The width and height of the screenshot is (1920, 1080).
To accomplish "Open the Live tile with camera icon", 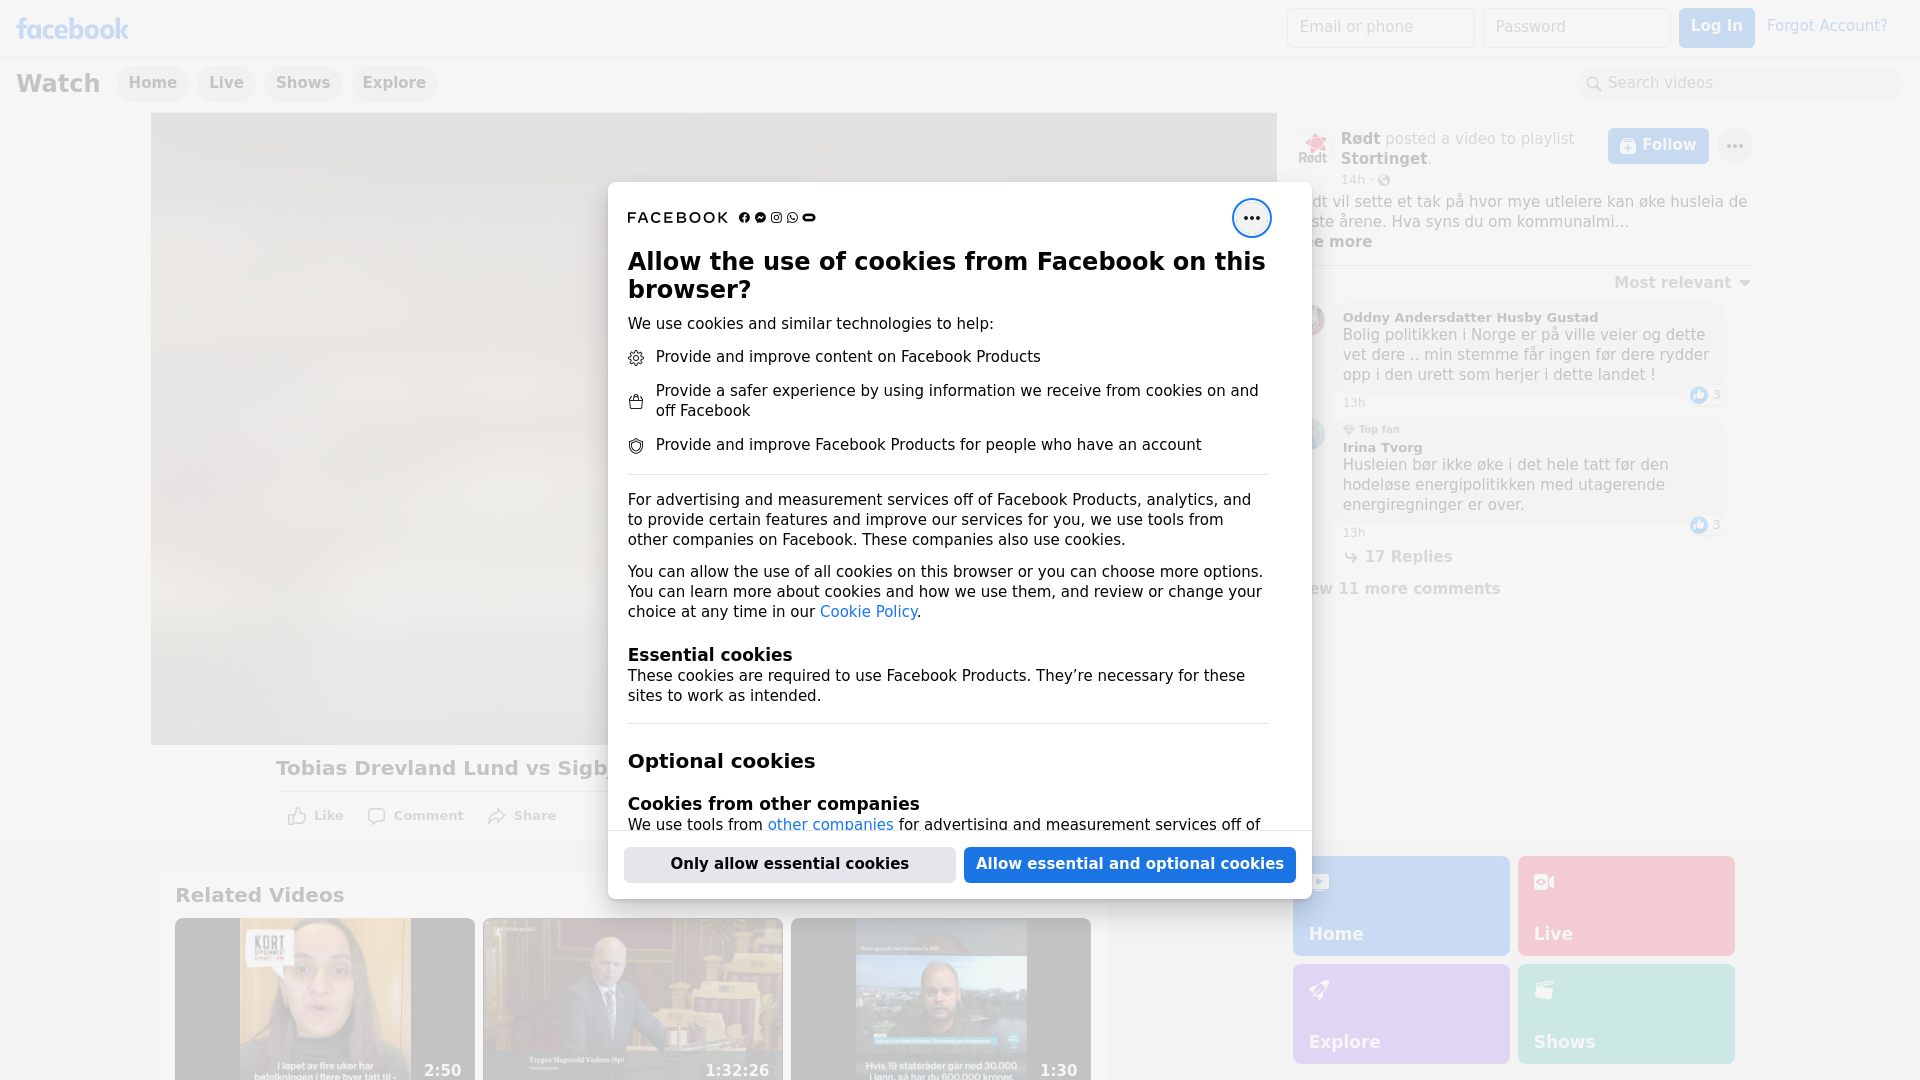I will pyautogui.click(x=1626, y=906).
